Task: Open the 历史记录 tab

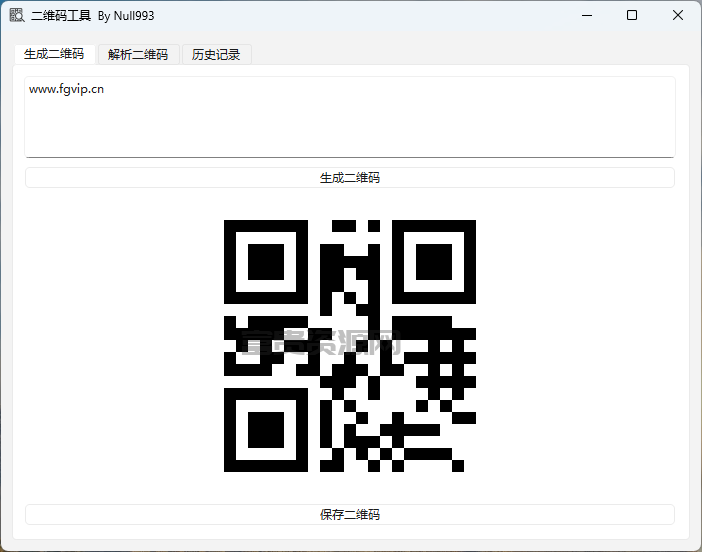Action: [216, 55]
